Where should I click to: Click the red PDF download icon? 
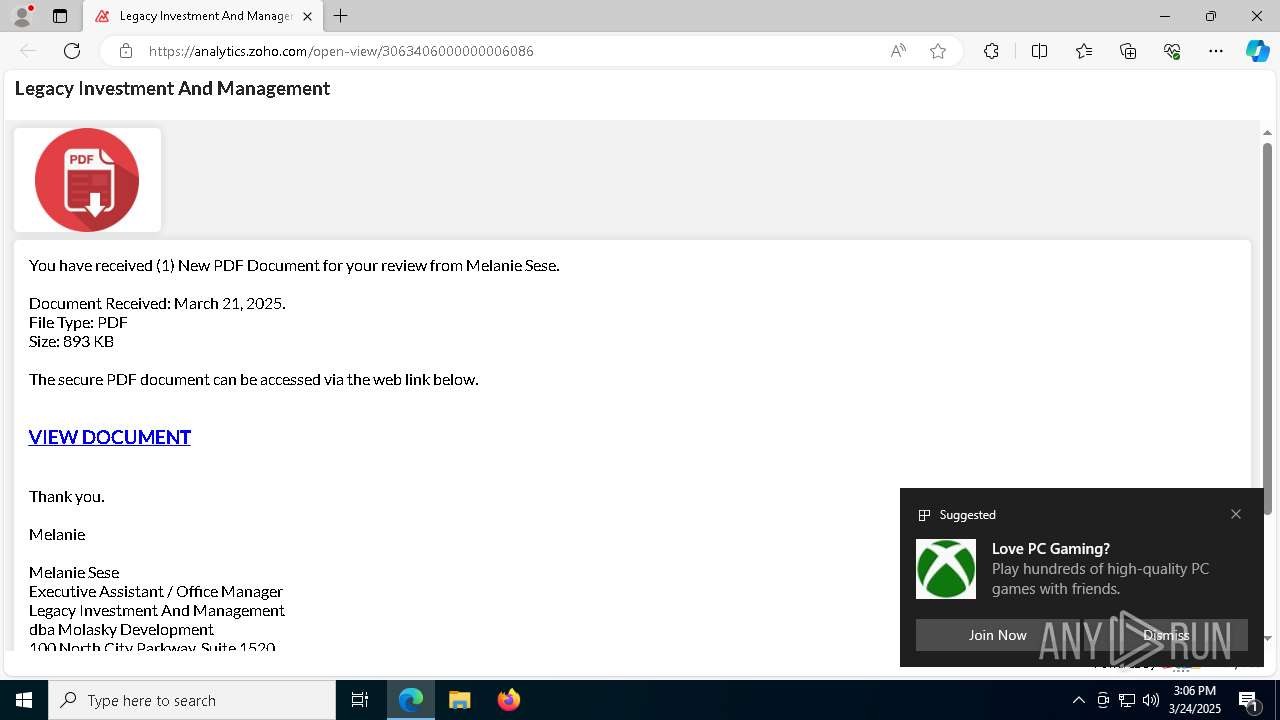(x=87, y=180)
